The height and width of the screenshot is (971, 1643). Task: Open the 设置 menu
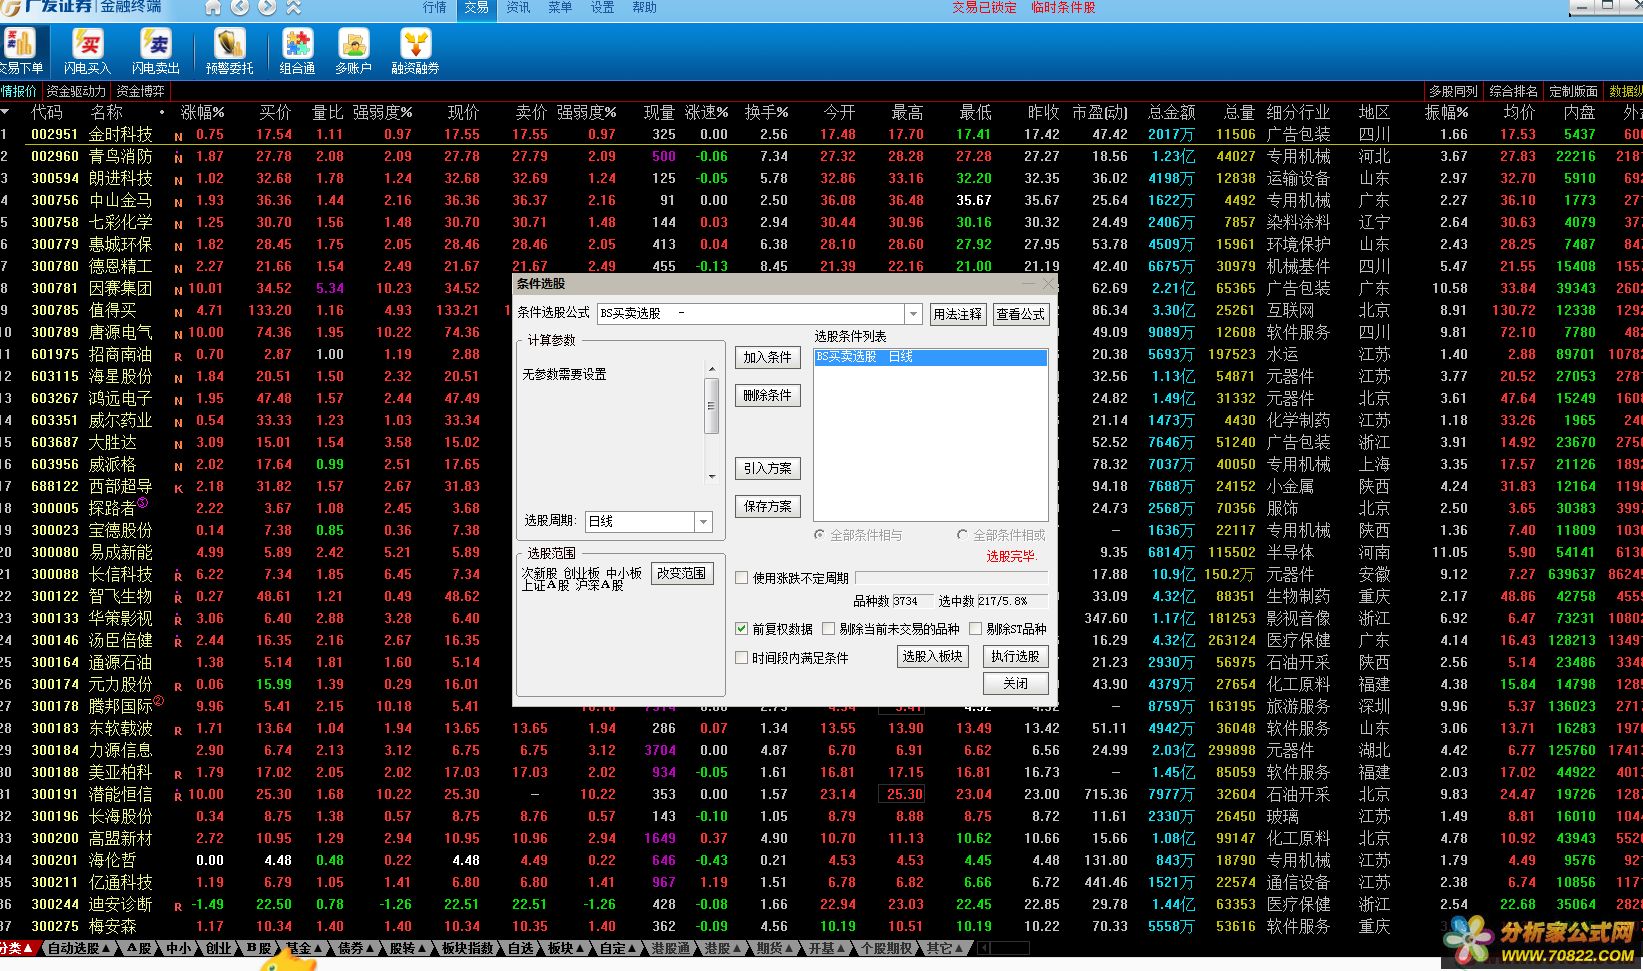[x=602, y=7]
